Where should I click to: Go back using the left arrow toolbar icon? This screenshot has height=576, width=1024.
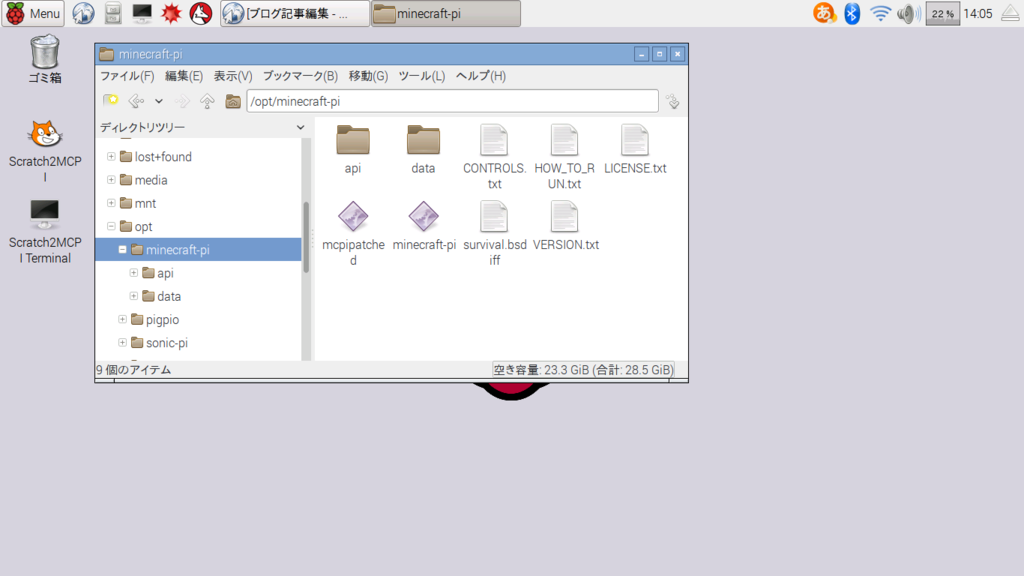136,101
